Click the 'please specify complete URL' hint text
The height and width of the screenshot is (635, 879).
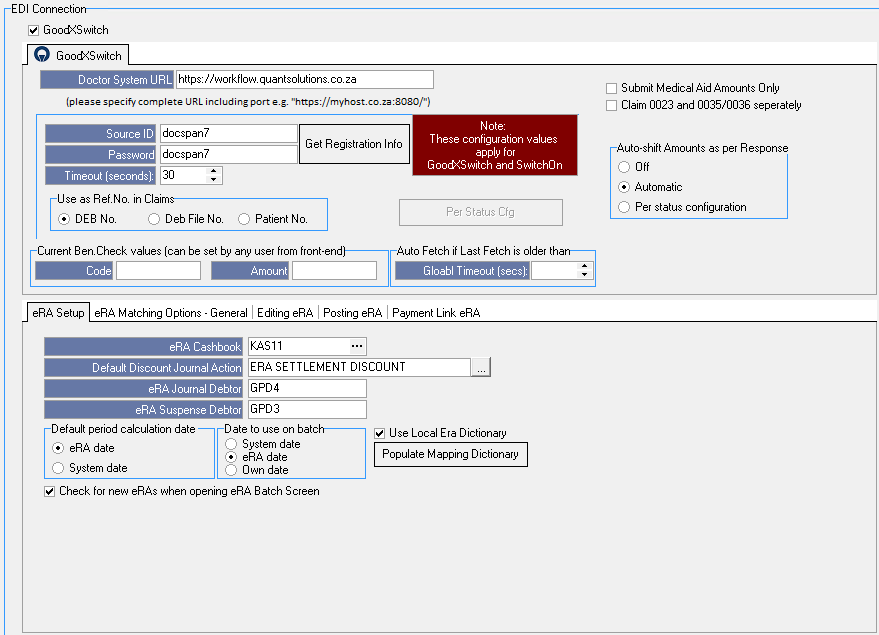point(248,102)
